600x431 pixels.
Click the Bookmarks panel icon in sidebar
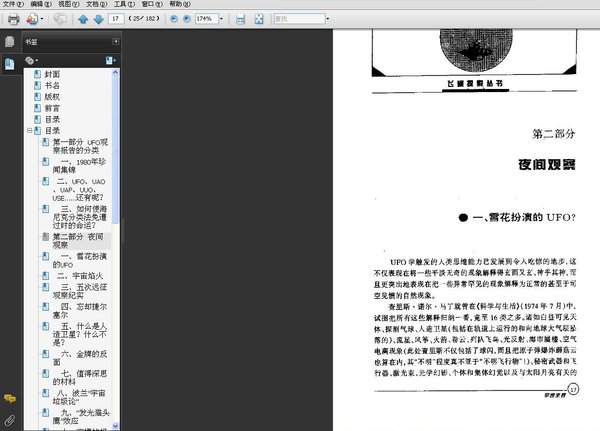point(10,64)
